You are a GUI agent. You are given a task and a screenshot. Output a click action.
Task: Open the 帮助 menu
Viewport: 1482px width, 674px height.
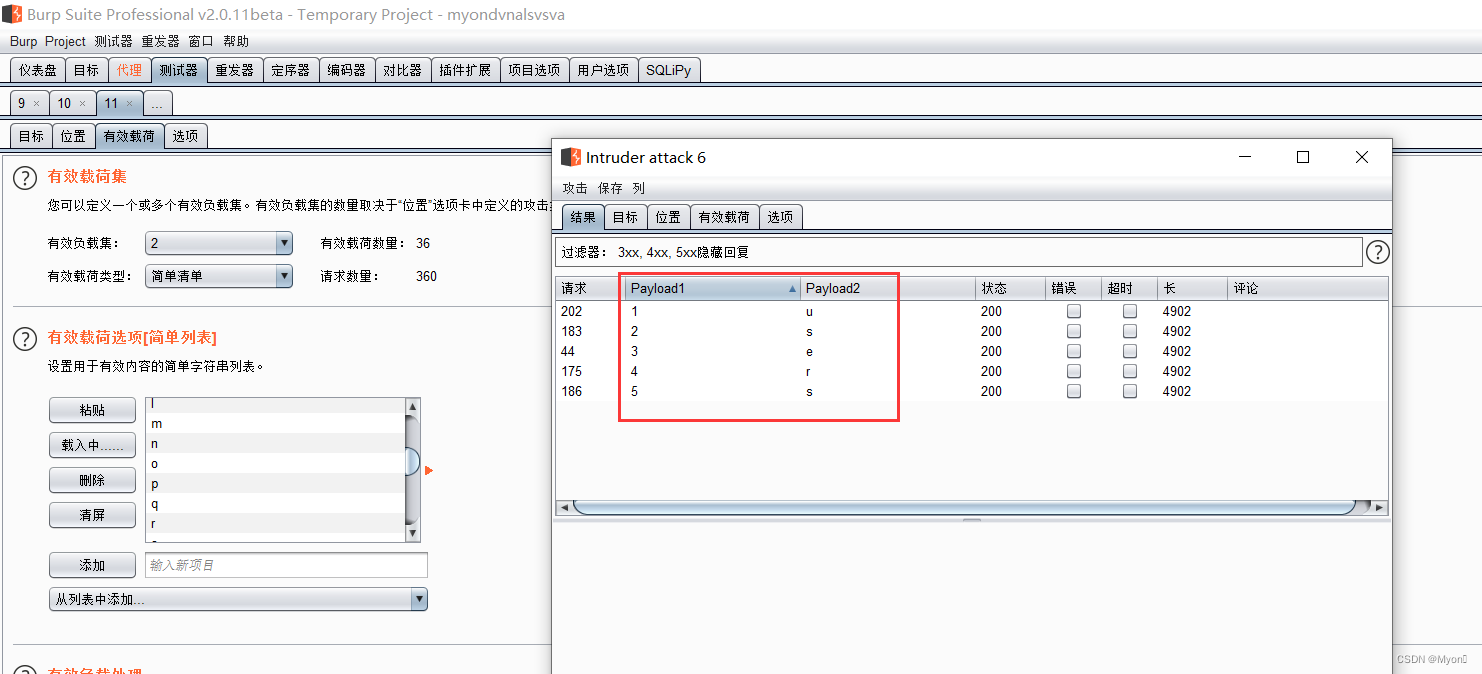pyautogui.click(x=236, y=41)
